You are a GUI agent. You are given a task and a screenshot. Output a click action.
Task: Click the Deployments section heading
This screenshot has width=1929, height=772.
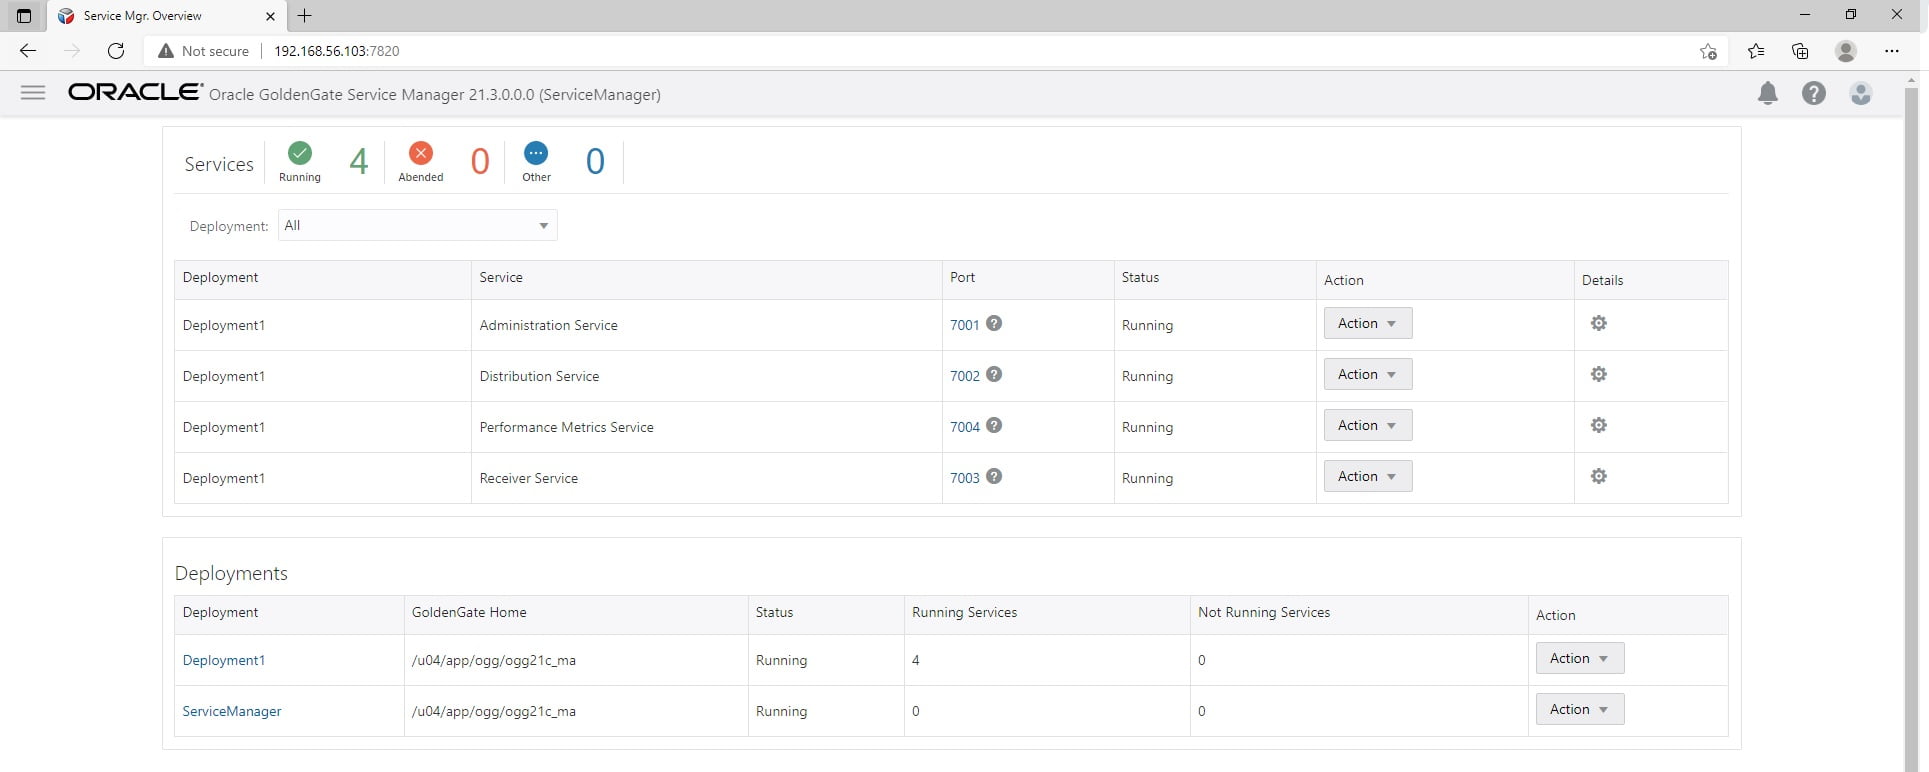[231, 573]
